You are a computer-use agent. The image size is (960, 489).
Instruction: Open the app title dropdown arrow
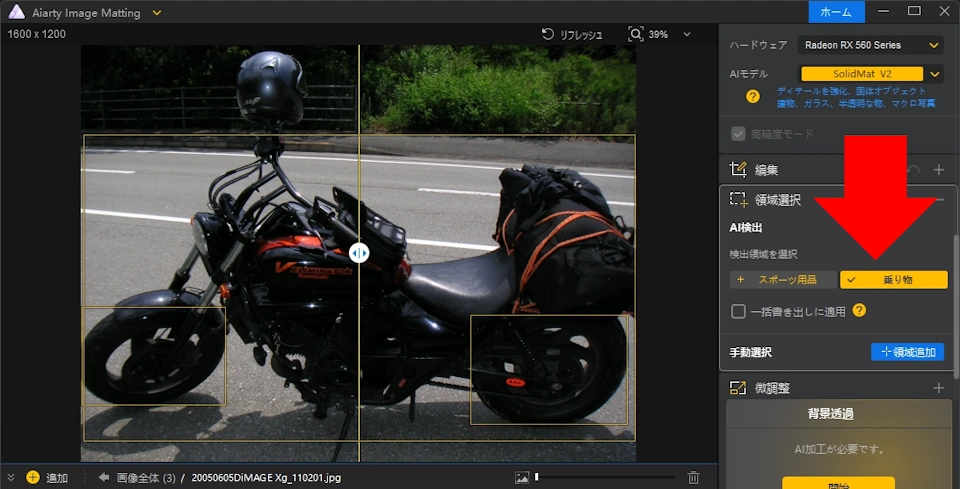[157, 12]
